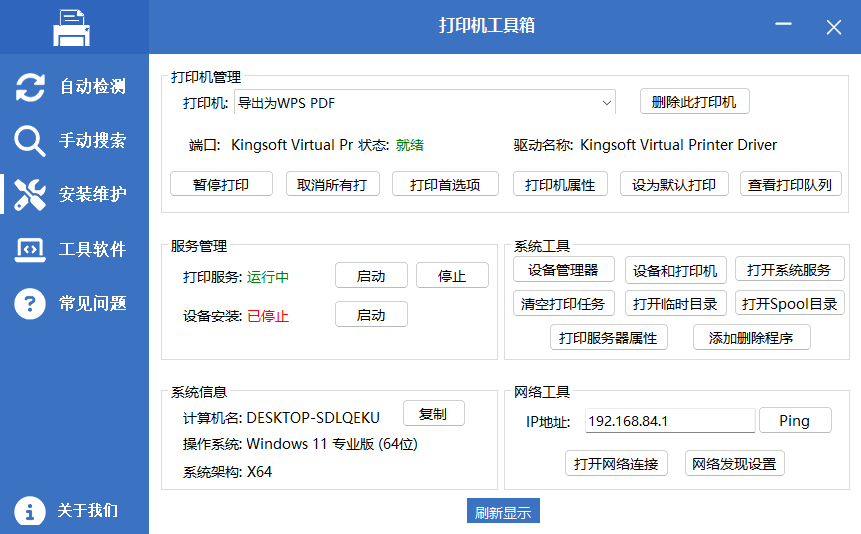The image size is (861, 534).
Task: Open the 工具软件 sidebar tab
Action: pyautogui.click(x=92, y=249)
